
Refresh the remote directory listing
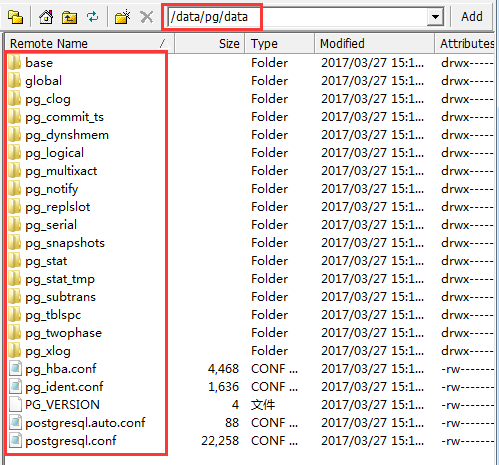[x=92, y=16]
